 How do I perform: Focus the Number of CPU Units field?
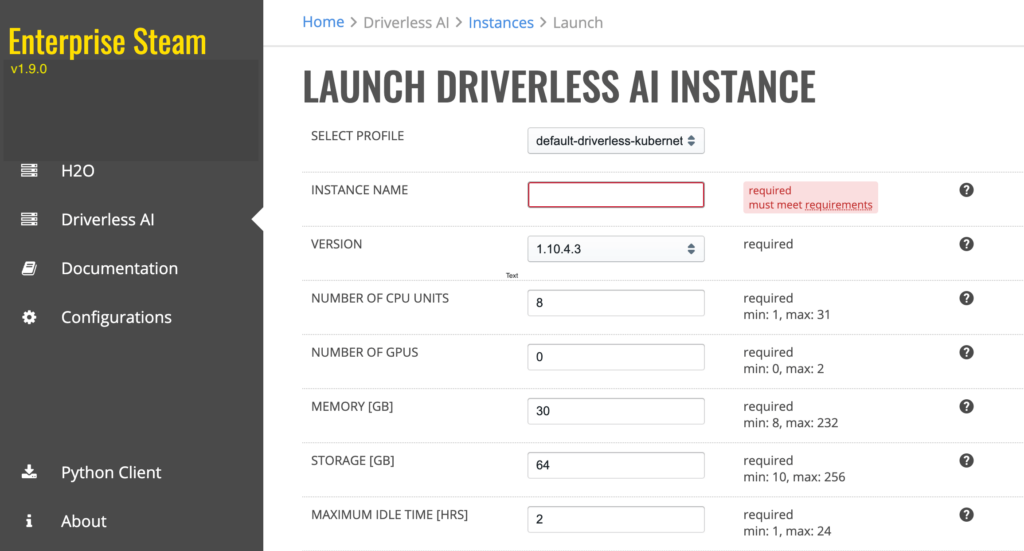point(616,303)
